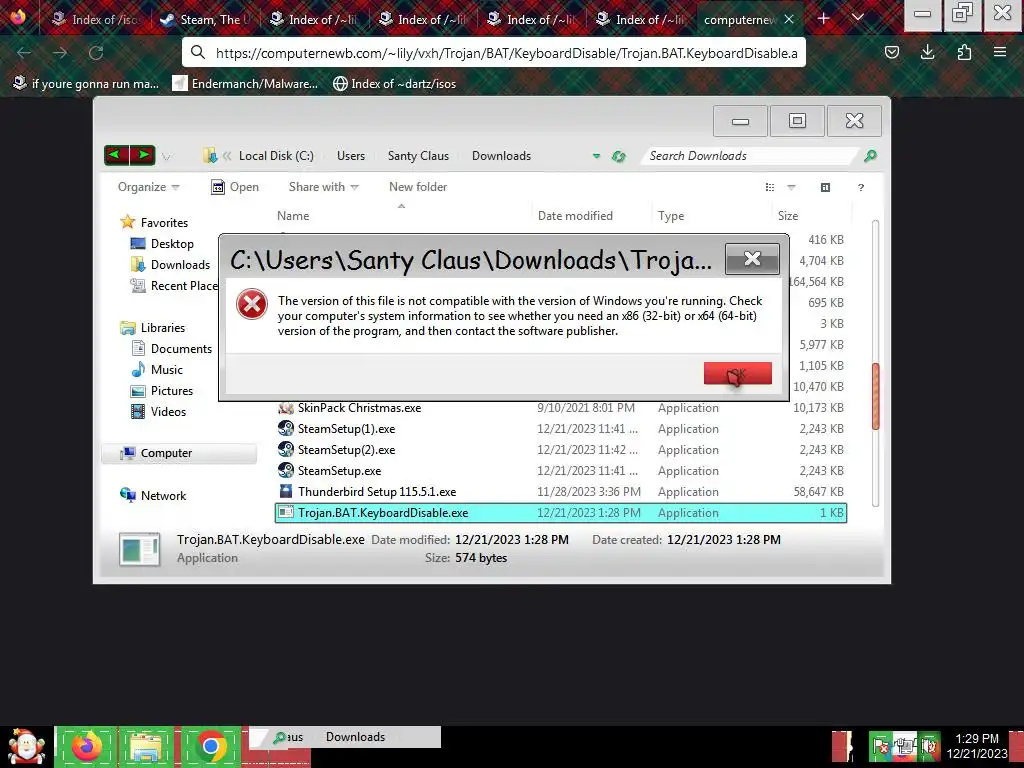The height and width of the screenshot is (768, 1024).
Task: Close the compatibility error dialog
Action: (752, 259)
